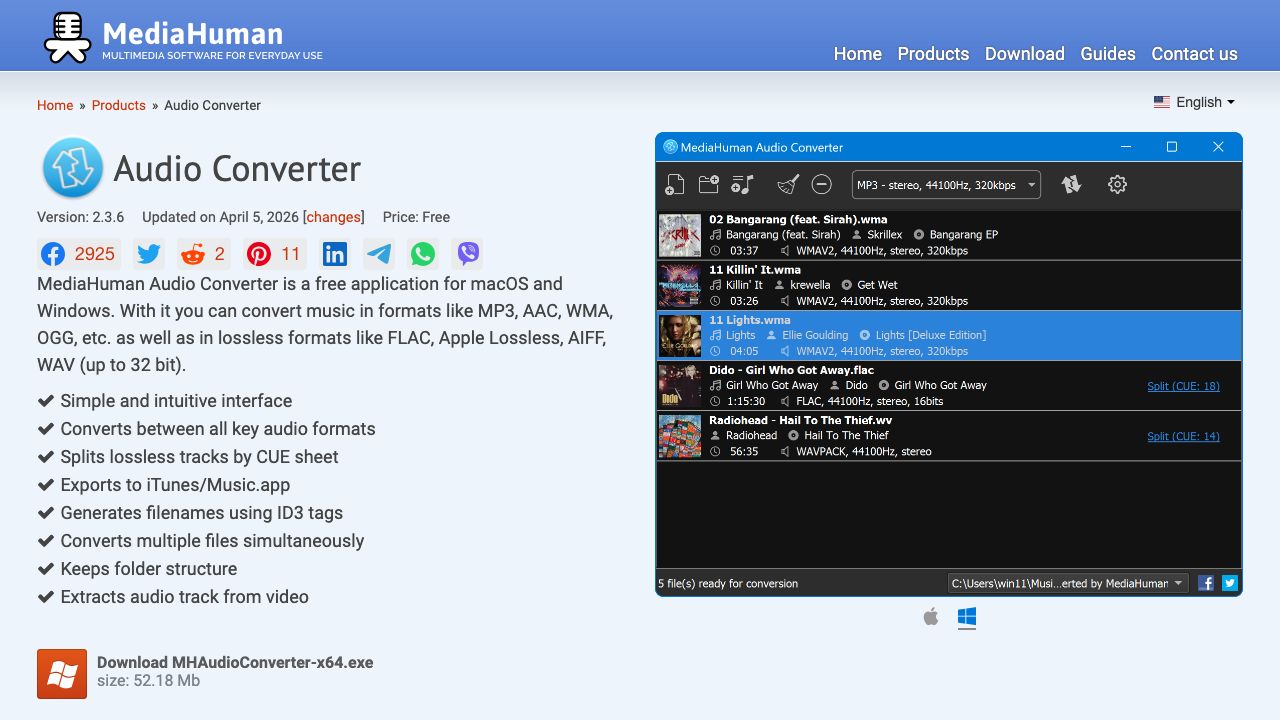Click the Add music tracks icon
The width and height of the screenshot is (1280, 720).
(x=743, y=184)
